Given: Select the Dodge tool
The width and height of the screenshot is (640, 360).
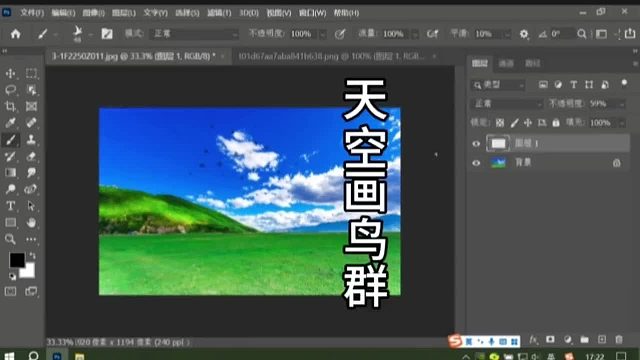Looking at the screenshot, I should pyautogui.click(x=10, y=189).
